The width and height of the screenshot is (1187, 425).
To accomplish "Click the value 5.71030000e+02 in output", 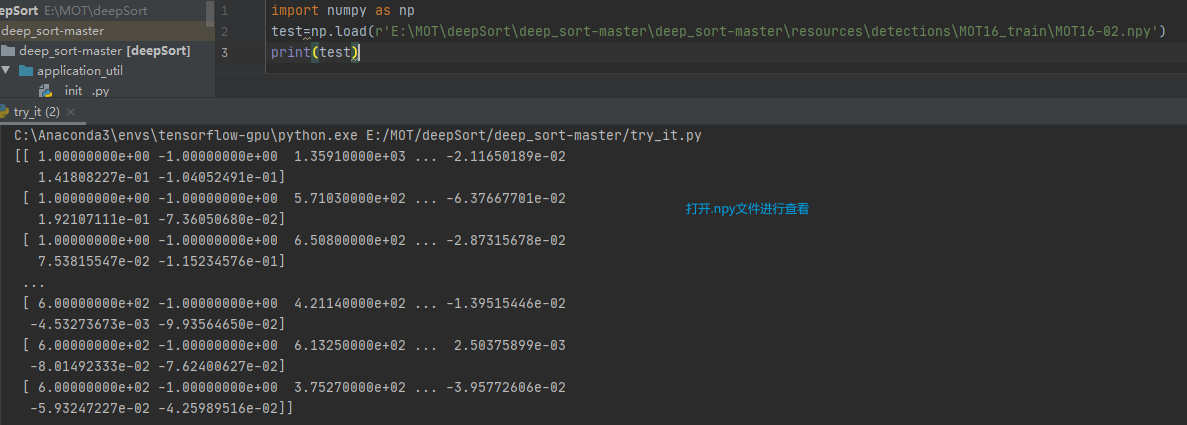I will 350,198.
